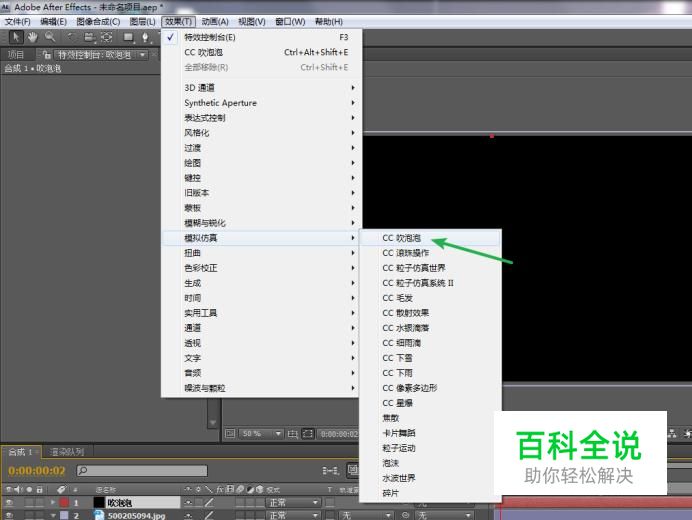Open 500205094.jpg track matte 无 dropdown
692x520 pixels.
click(366, 515)
